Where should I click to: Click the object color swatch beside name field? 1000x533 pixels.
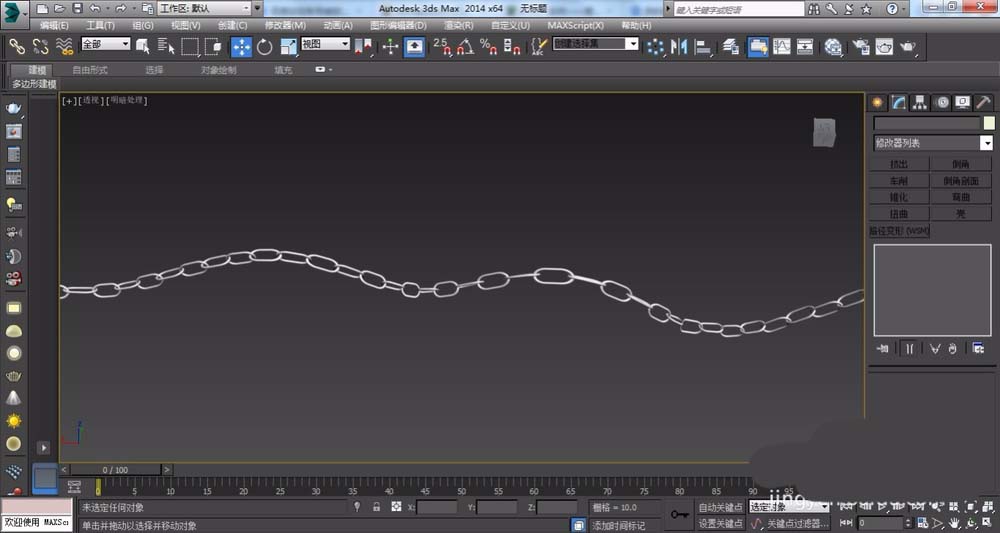click(x=989, y=123)
